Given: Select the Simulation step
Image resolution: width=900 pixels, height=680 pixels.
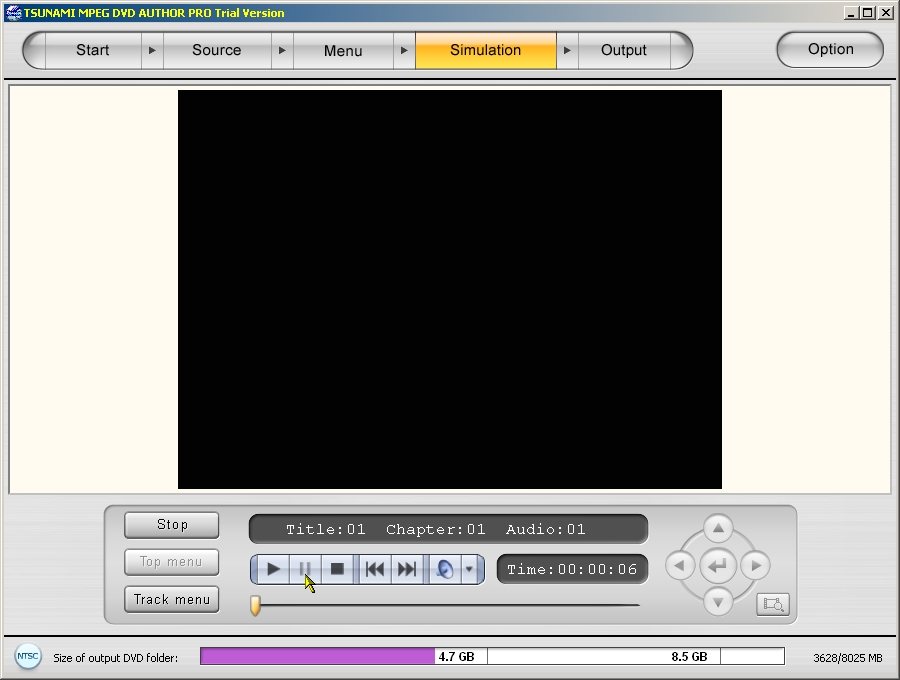Looking at the screenshot, I should 486,50.
